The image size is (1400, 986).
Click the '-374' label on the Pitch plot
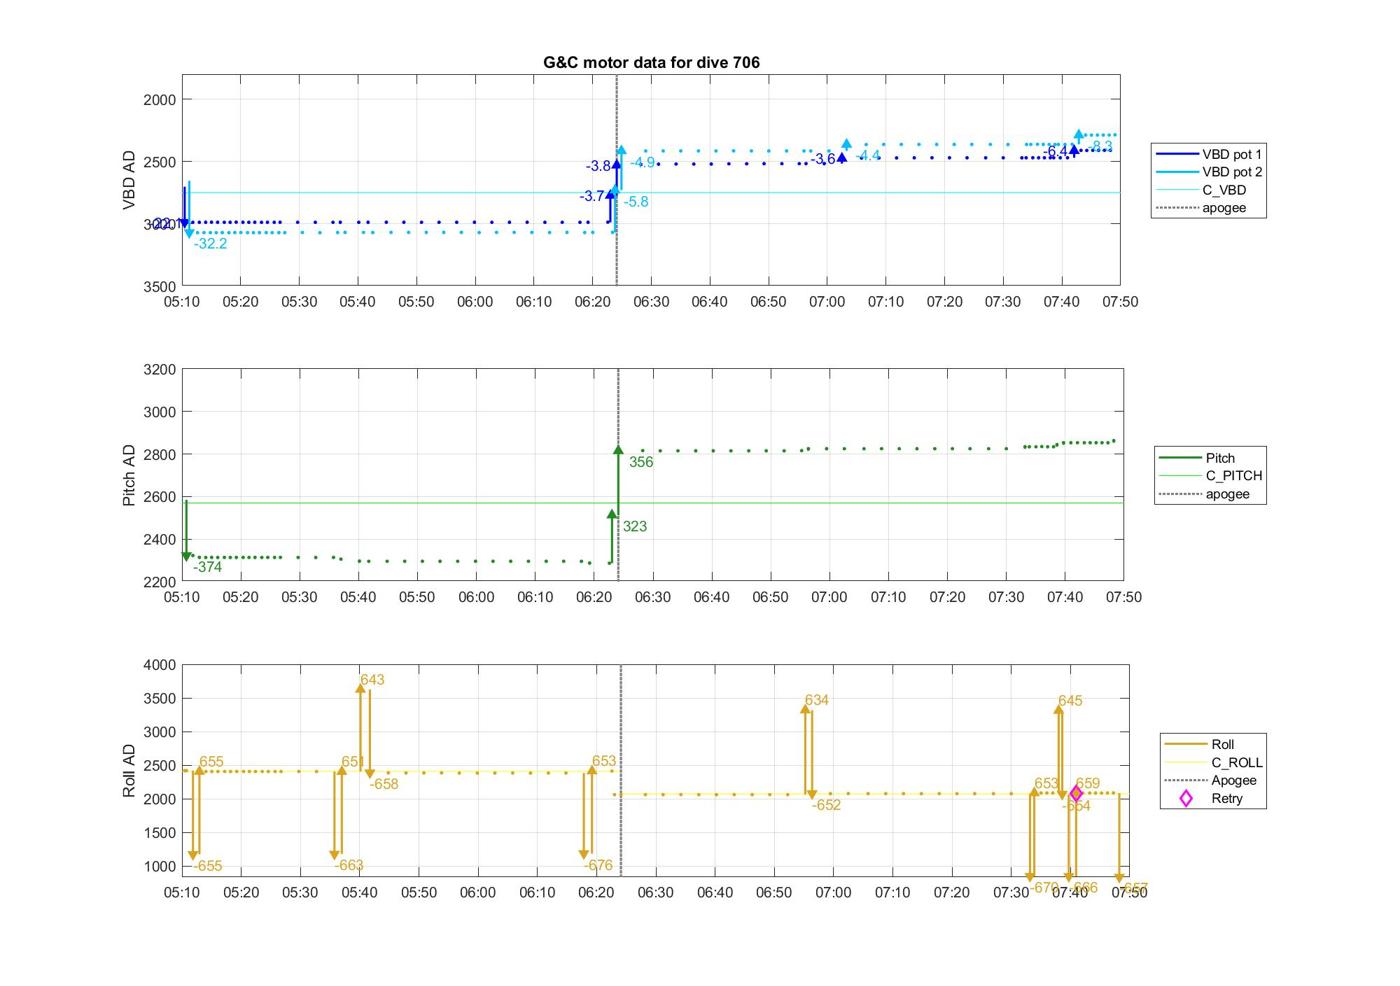[207, 567]
